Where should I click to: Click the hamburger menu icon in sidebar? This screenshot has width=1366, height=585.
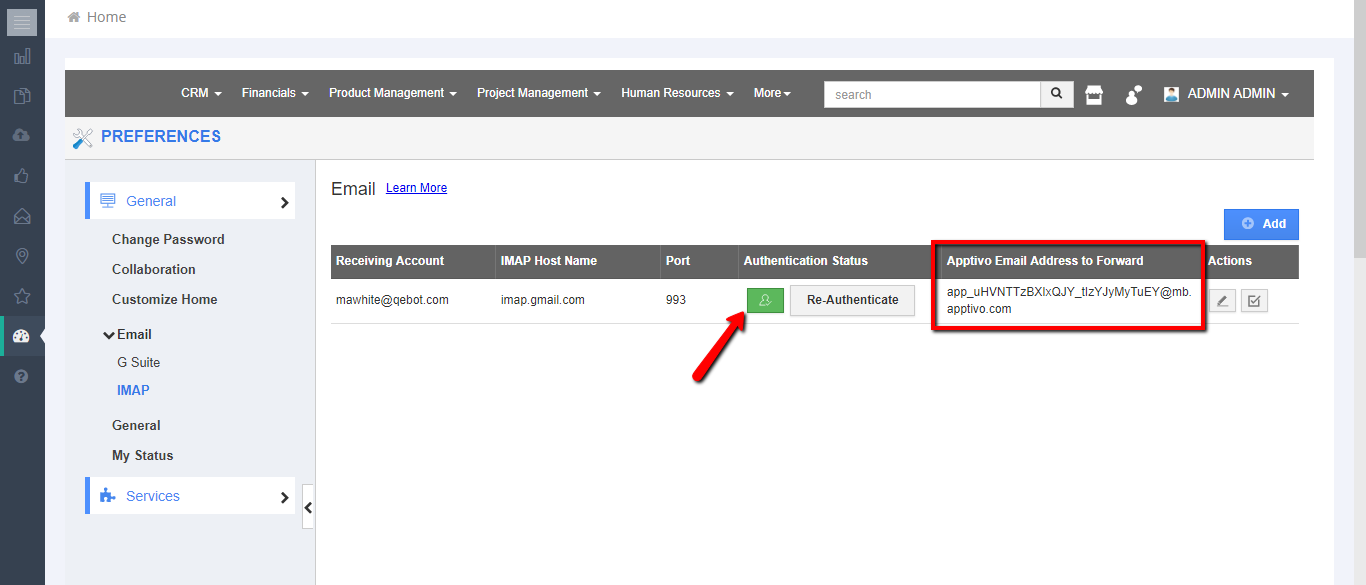tap(22, 21)
